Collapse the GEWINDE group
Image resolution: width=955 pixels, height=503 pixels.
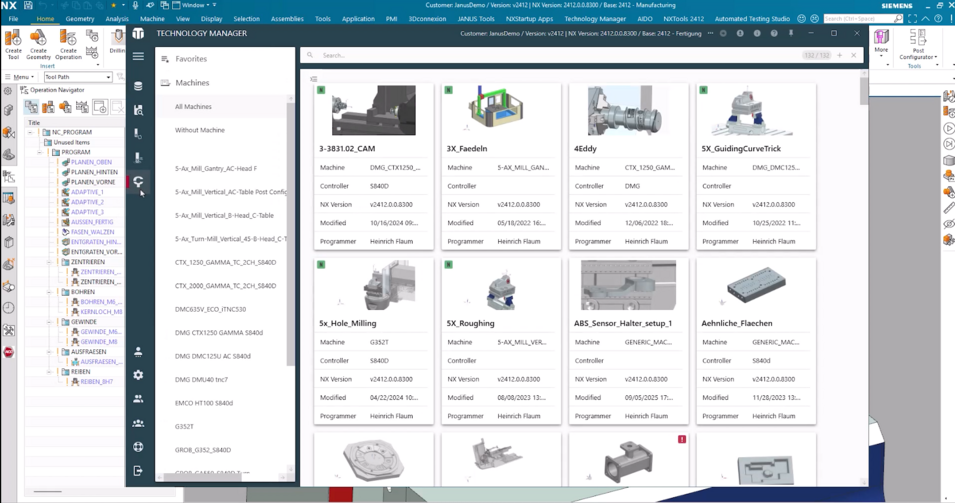coord(49,322)
